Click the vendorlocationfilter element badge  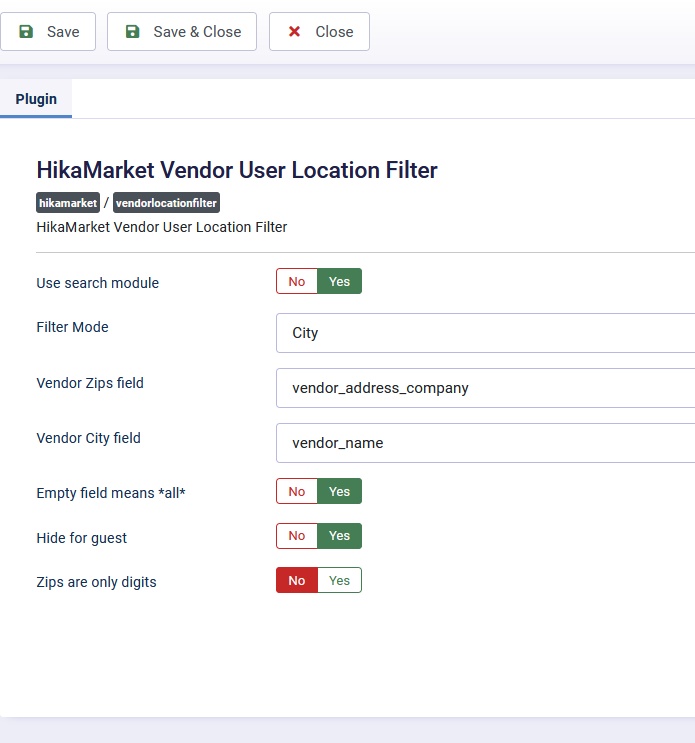coord(166,203)
